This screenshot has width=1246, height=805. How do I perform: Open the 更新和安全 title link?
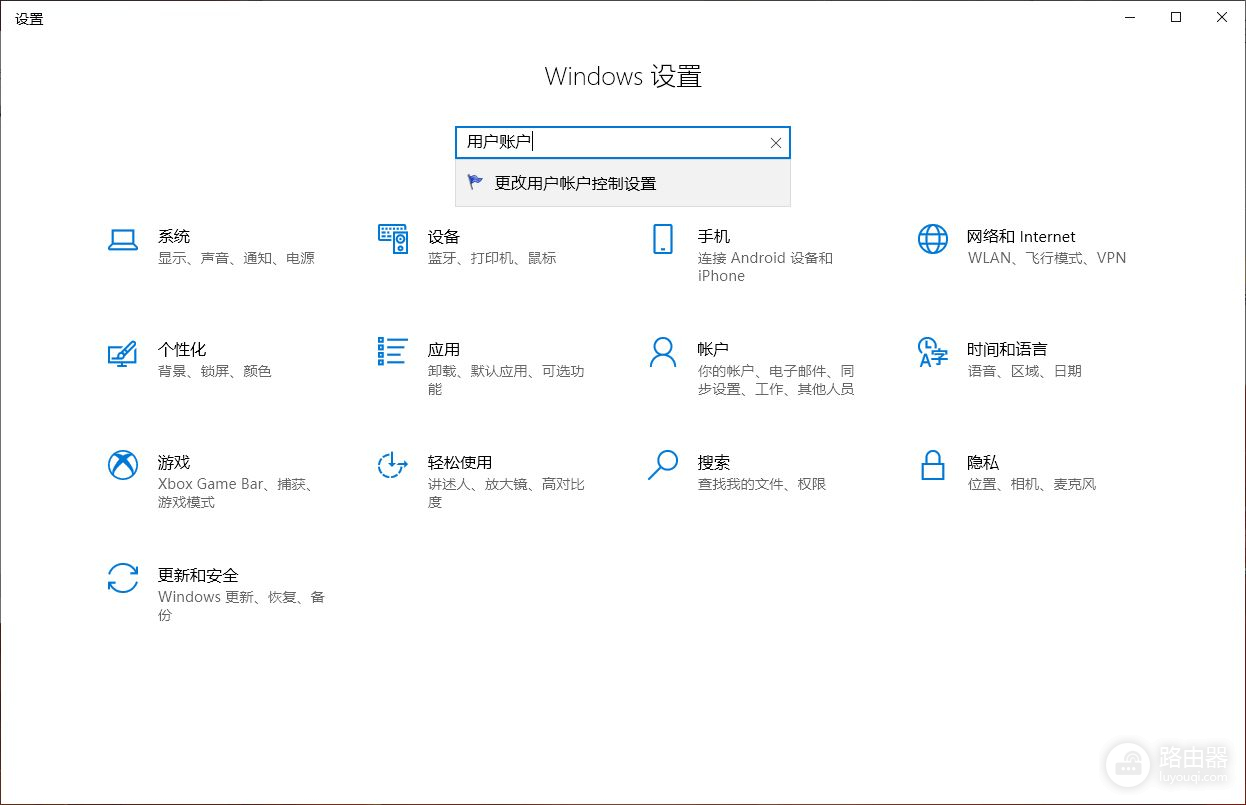(198, 576)
